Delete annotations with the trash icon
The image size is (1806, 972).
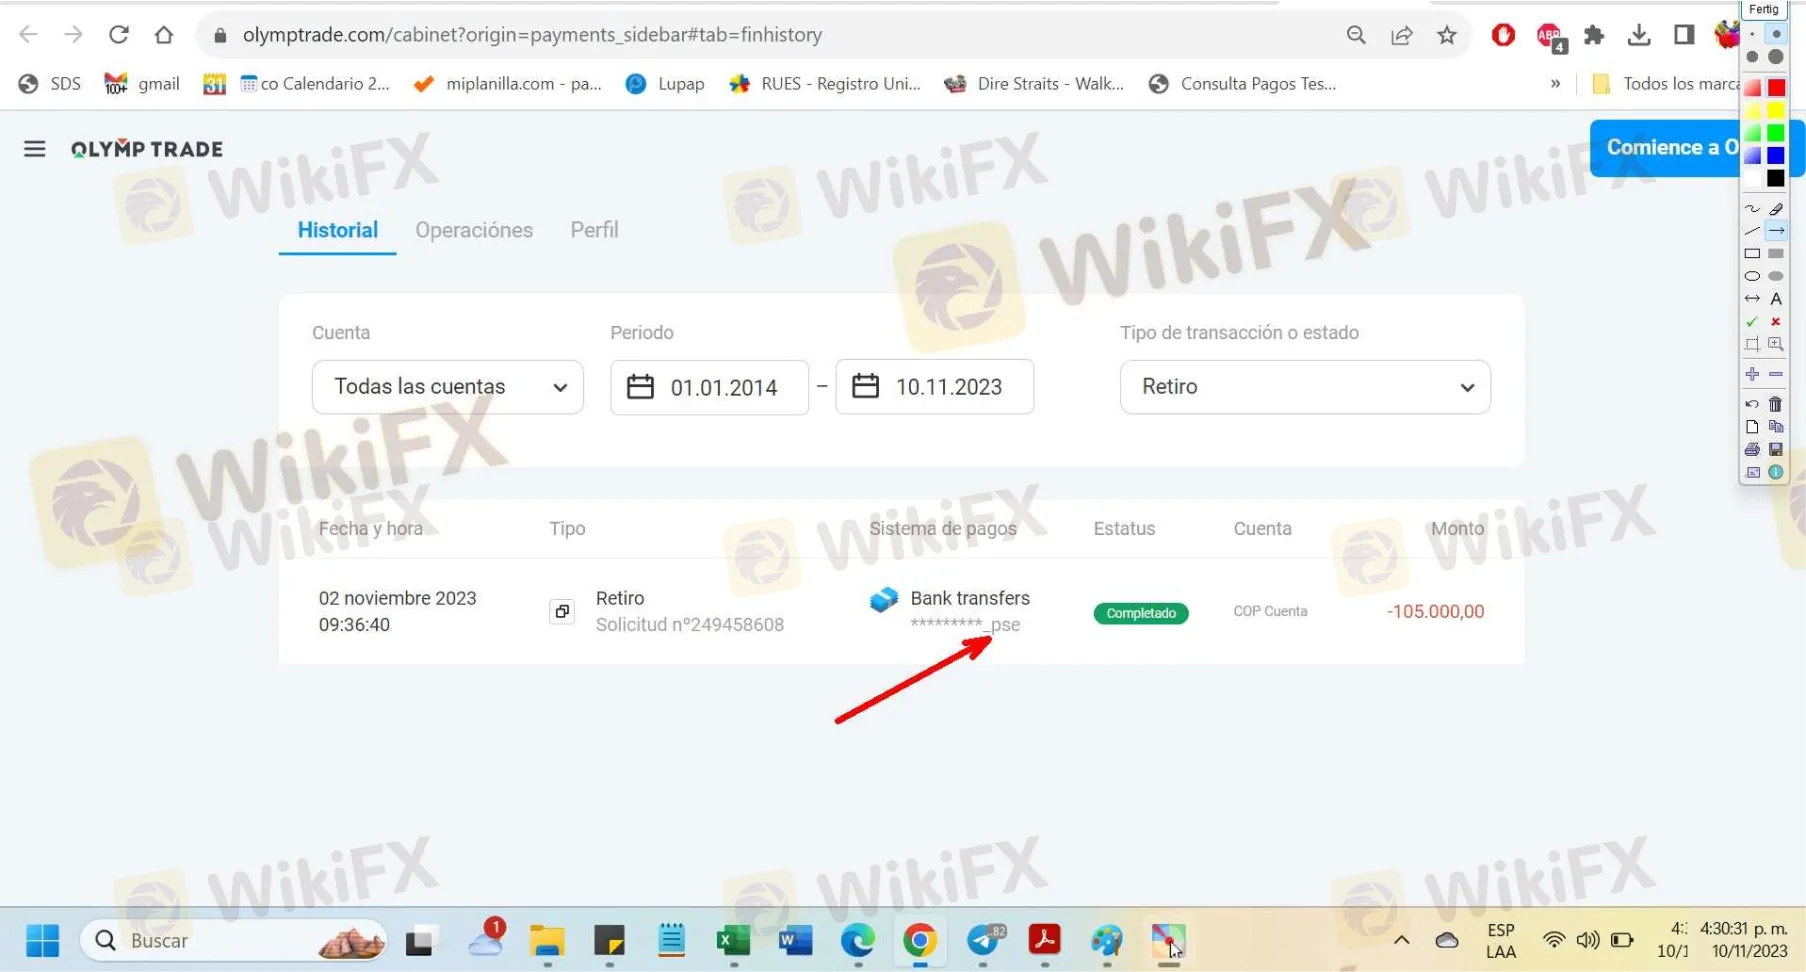tap(1776, 404)
